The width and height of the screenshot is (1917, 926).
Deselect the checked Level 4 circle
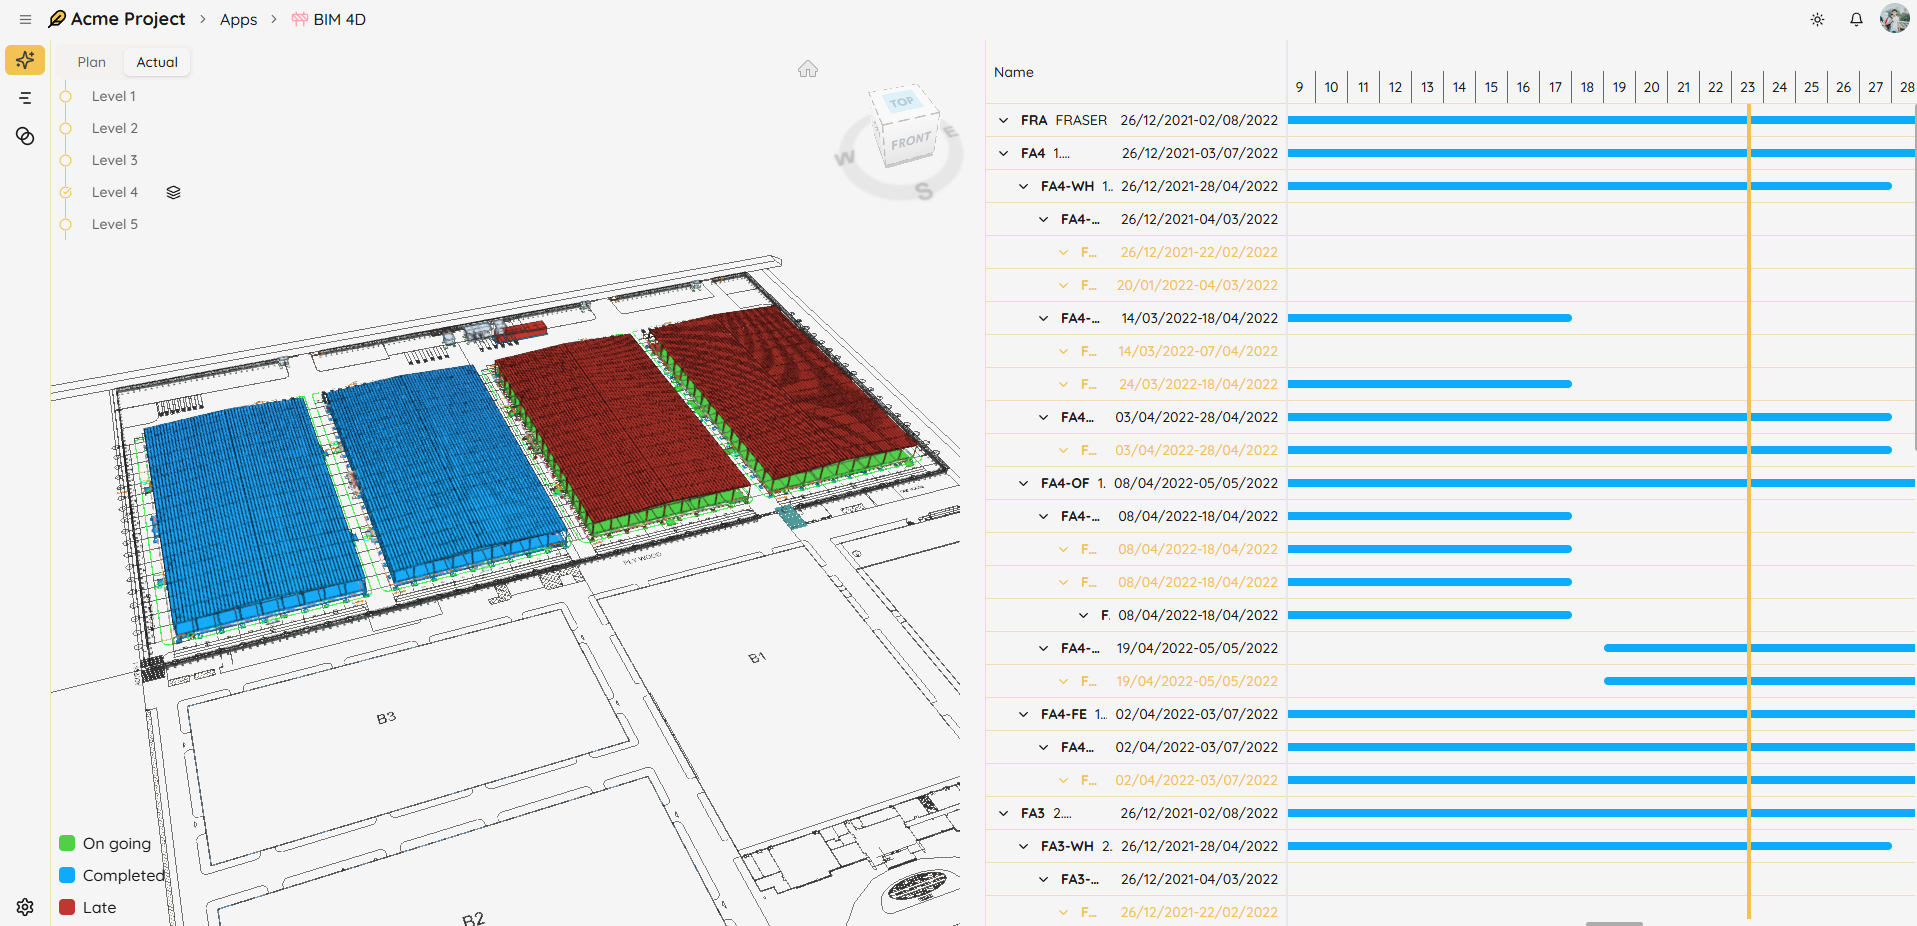click(66, 192)
